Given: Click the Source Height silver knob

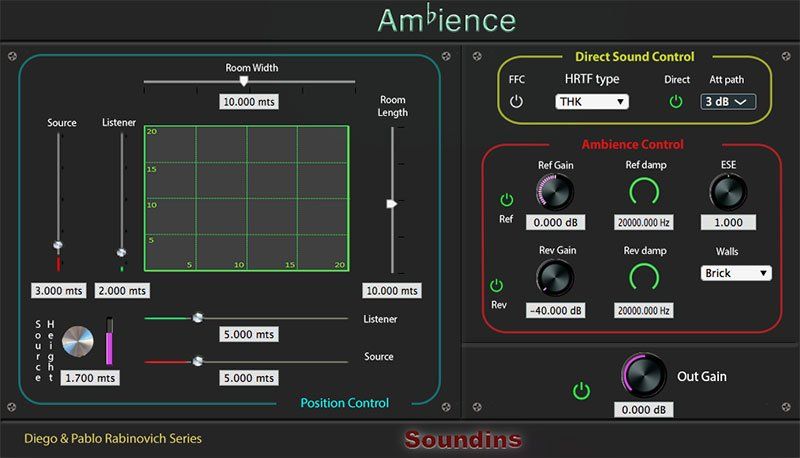Looking at the screenshot, I should pyautogui.click(x=78, y=342).
